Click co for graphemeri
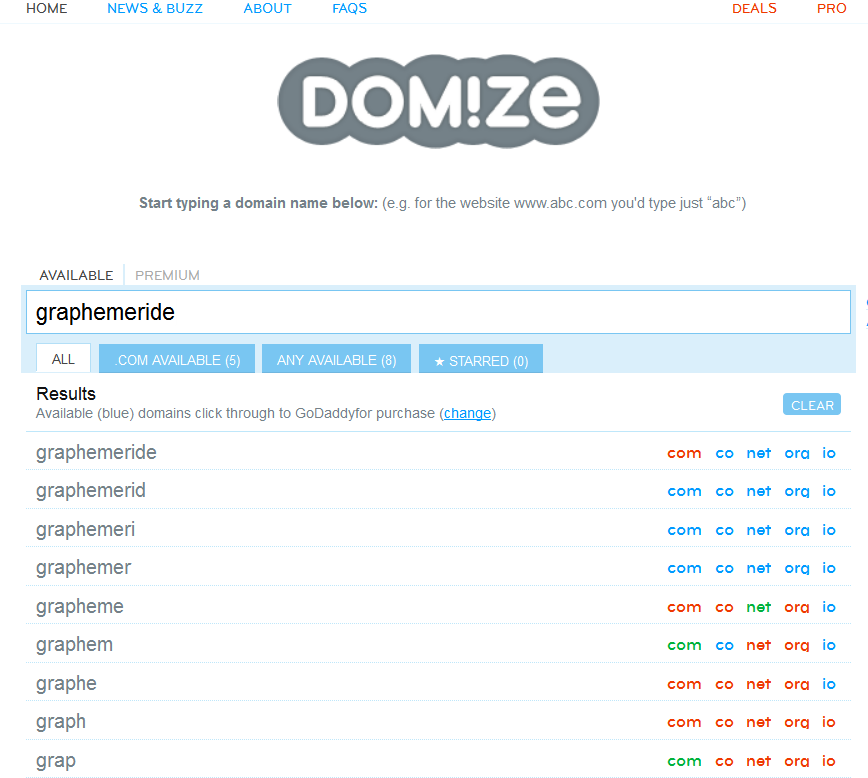The height and width of the screenshot is (778, 868). tap(725, 530)
